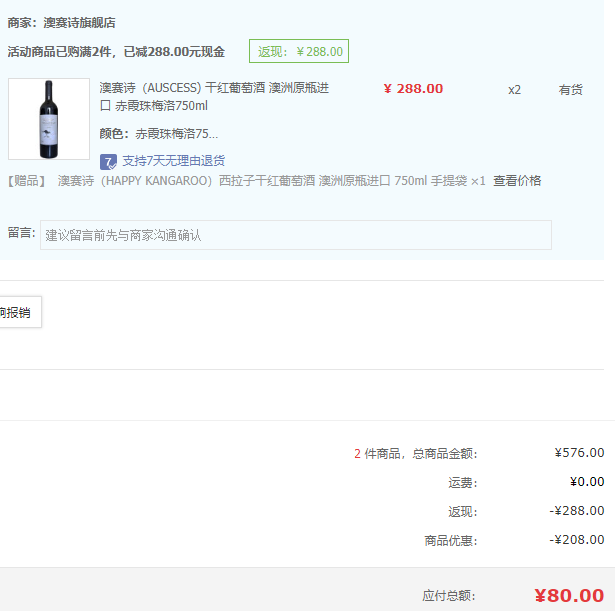The image size is (615, 611).
Task: Open the 支持7天无理由退货 link
Action: (x=173, y=161)
